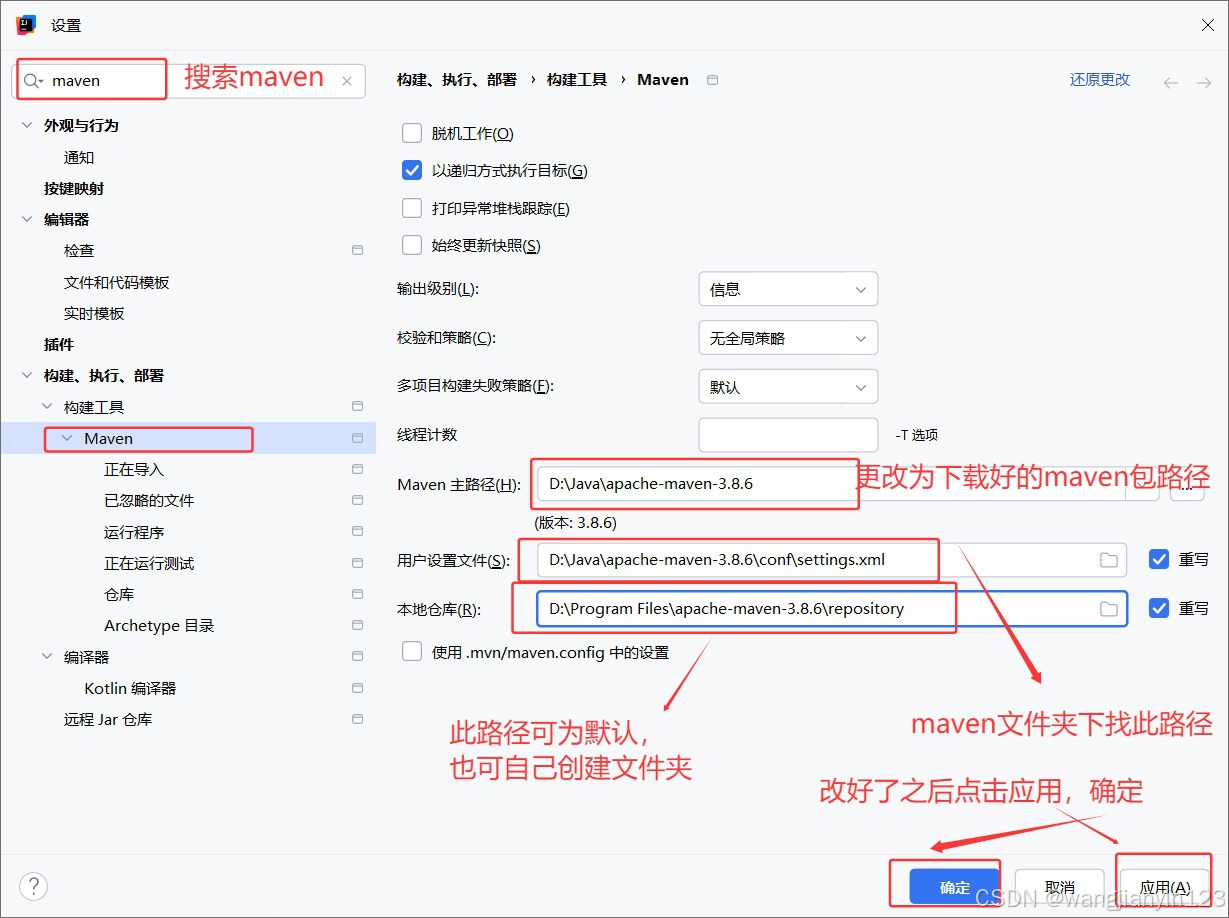
Task: Browse folder for 本地仓库
Action: click(x=1108, y=609)
